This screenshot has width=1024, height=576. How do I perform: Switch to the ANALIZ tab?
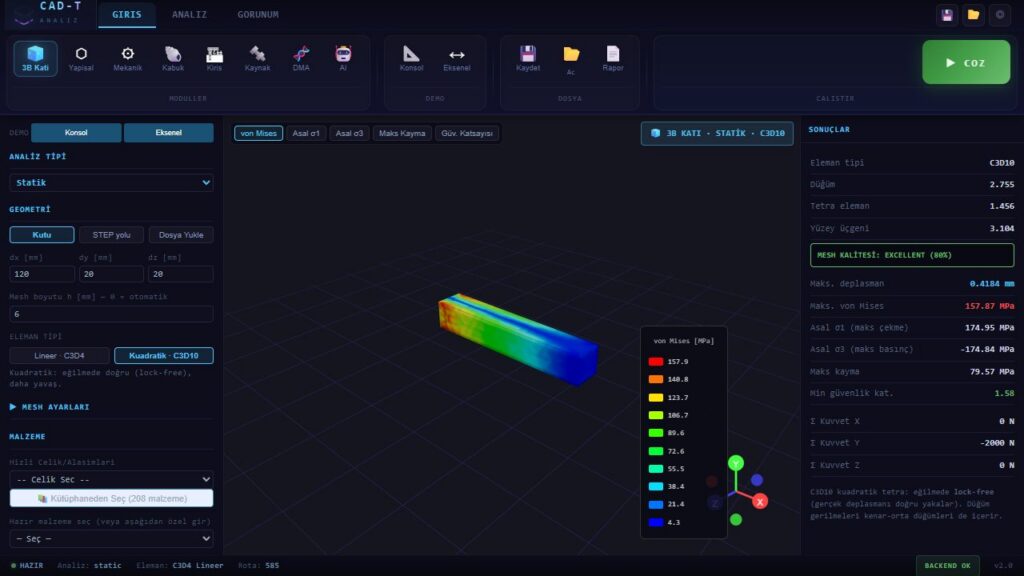pyautogui.click(x=189, y=14)
